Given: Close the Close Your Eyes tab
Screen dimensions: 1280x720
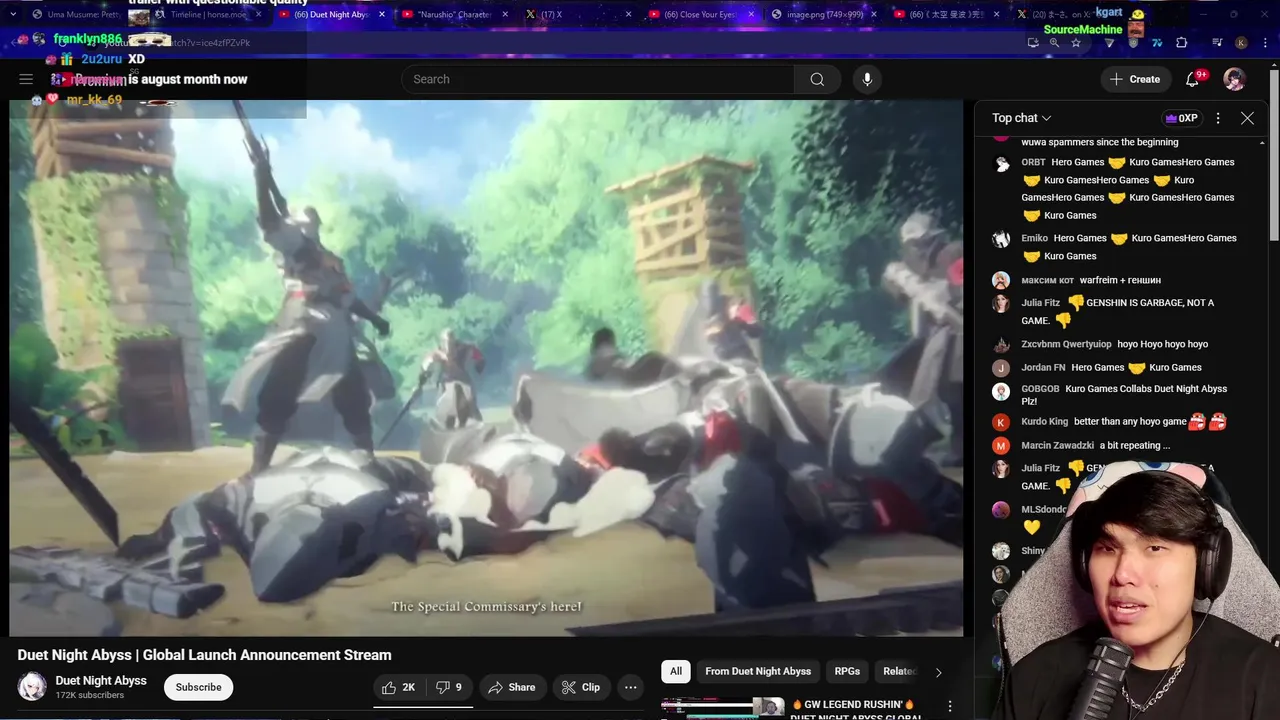Looking at the screenshot, I should coord(752,15).
